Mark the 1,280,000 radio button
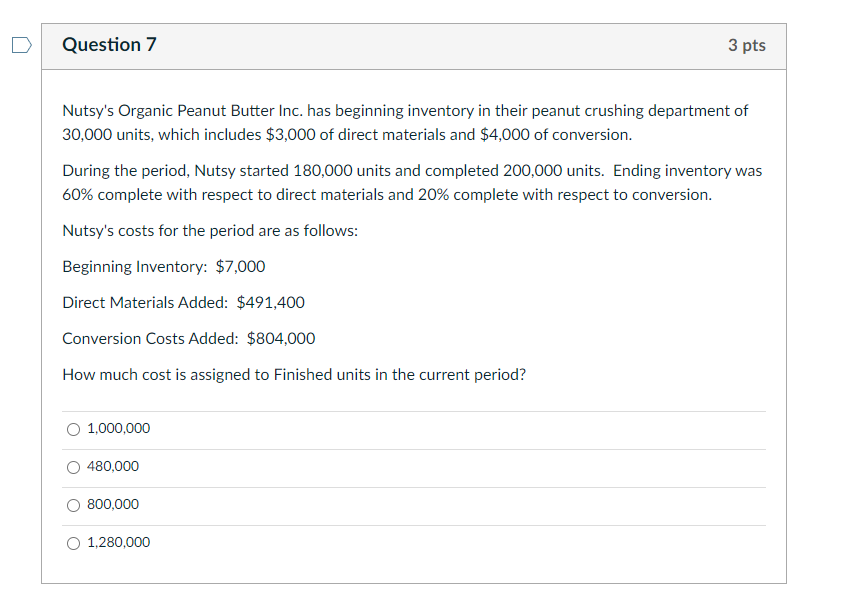This screenshot has height=602, width=862. pos(74,543)
